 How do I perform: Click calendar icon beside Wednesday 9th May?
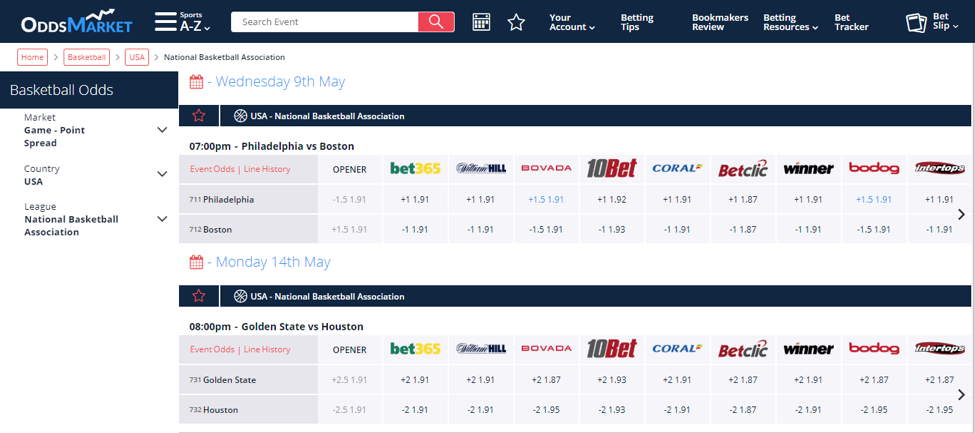196,81
